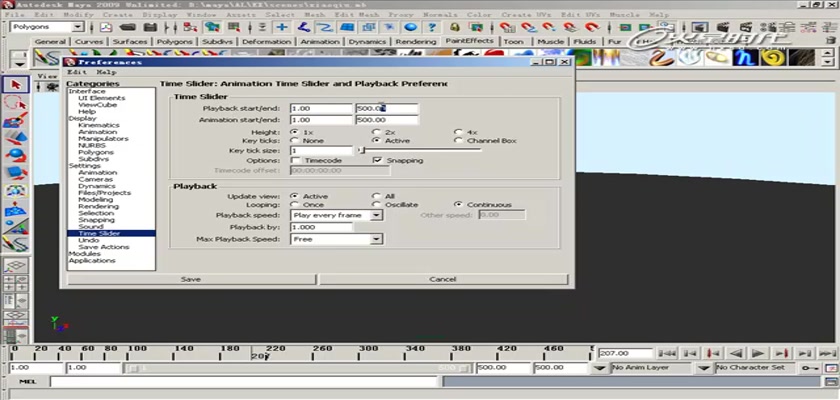
Task: Click the clapperboard render icon in status line
Action: pyautogui.click(x=723, y=27)
